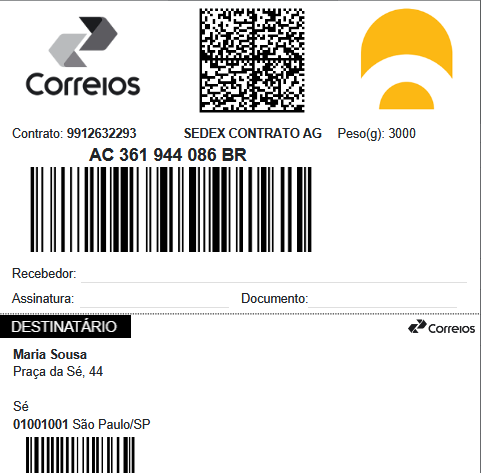The image size is (481, 473).
Task: Click the main tracking barcode
Action: click(x=171, y=209)
